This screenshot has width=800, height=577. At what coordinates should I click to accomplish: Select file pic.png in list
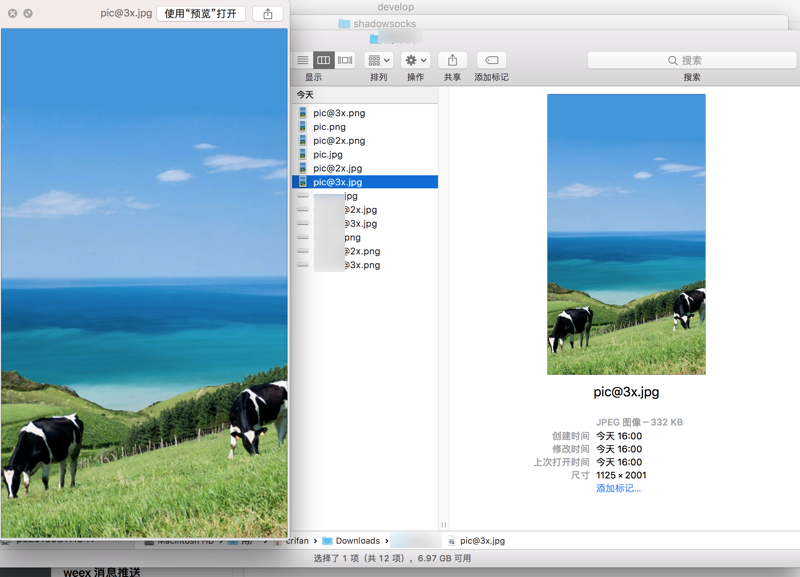(365, 127)
